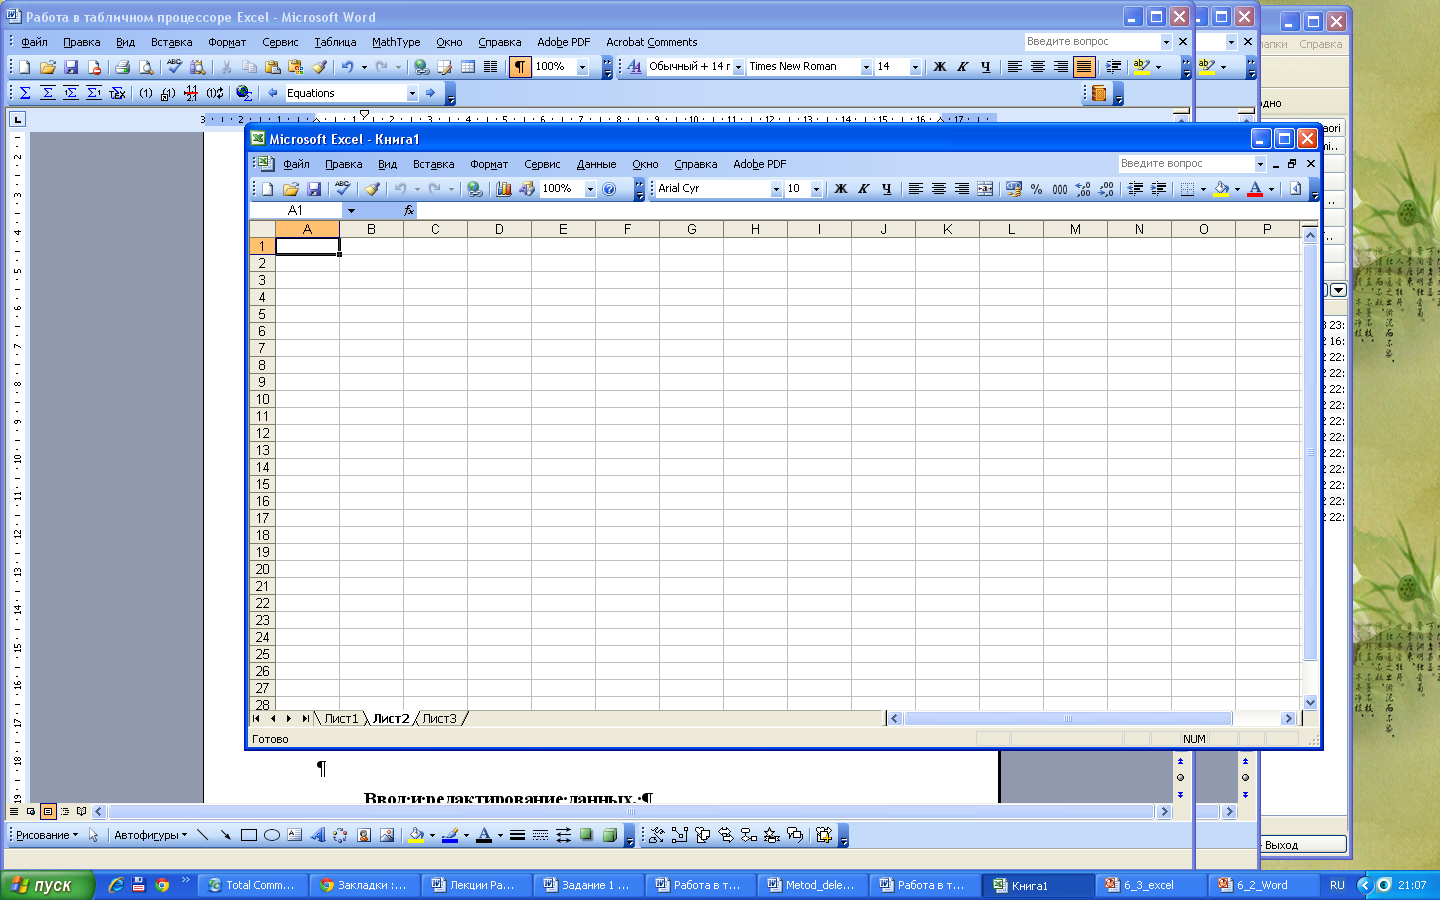Open Word Таблица menu
1440x900 pixels.
click(x=335, y=42)
